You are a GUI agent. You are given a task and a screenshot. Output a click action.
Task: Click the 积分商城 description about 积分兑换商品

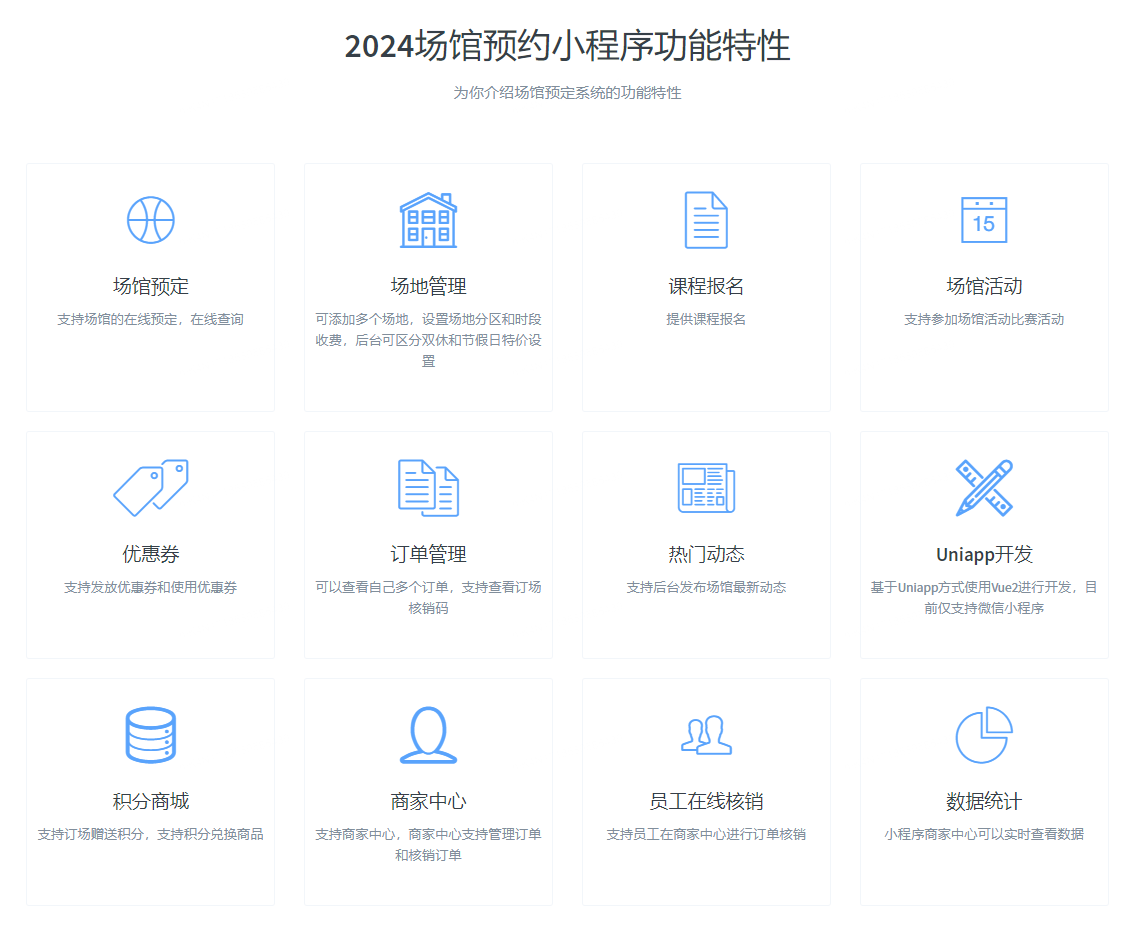point(150,834)
